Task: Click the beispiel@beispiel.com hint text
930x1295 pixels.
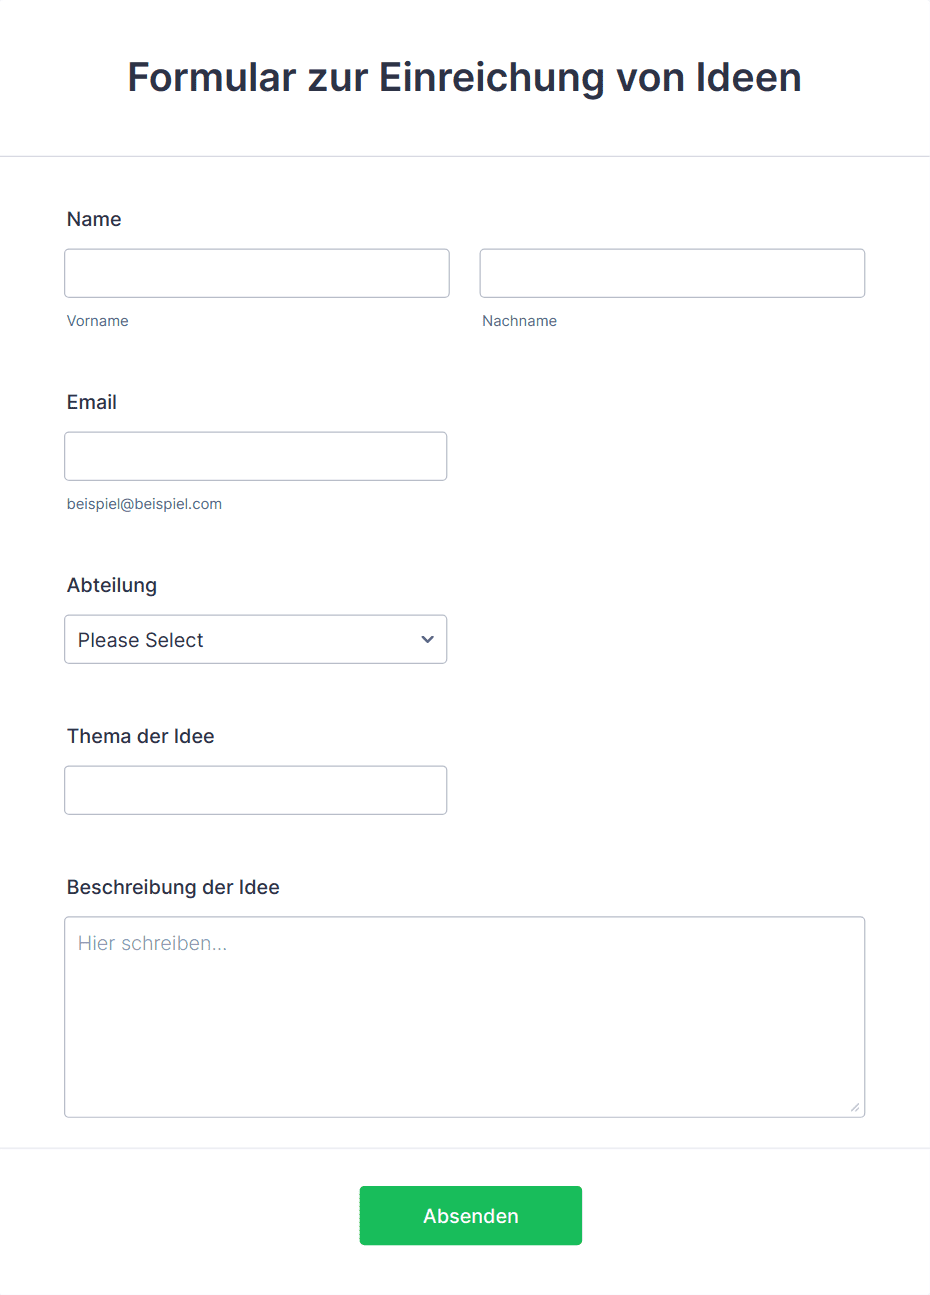Action: (145, 504)
